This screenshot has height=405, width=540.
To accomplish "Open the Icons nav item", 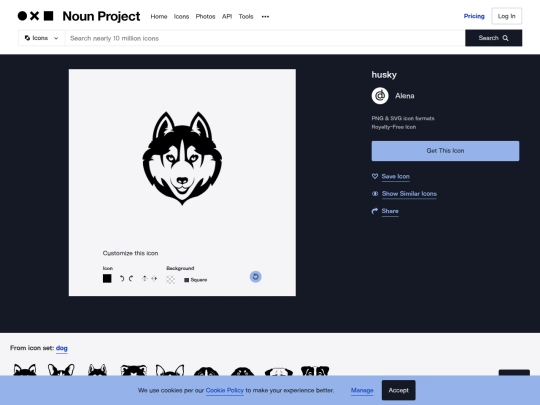I will pos(181,17).
